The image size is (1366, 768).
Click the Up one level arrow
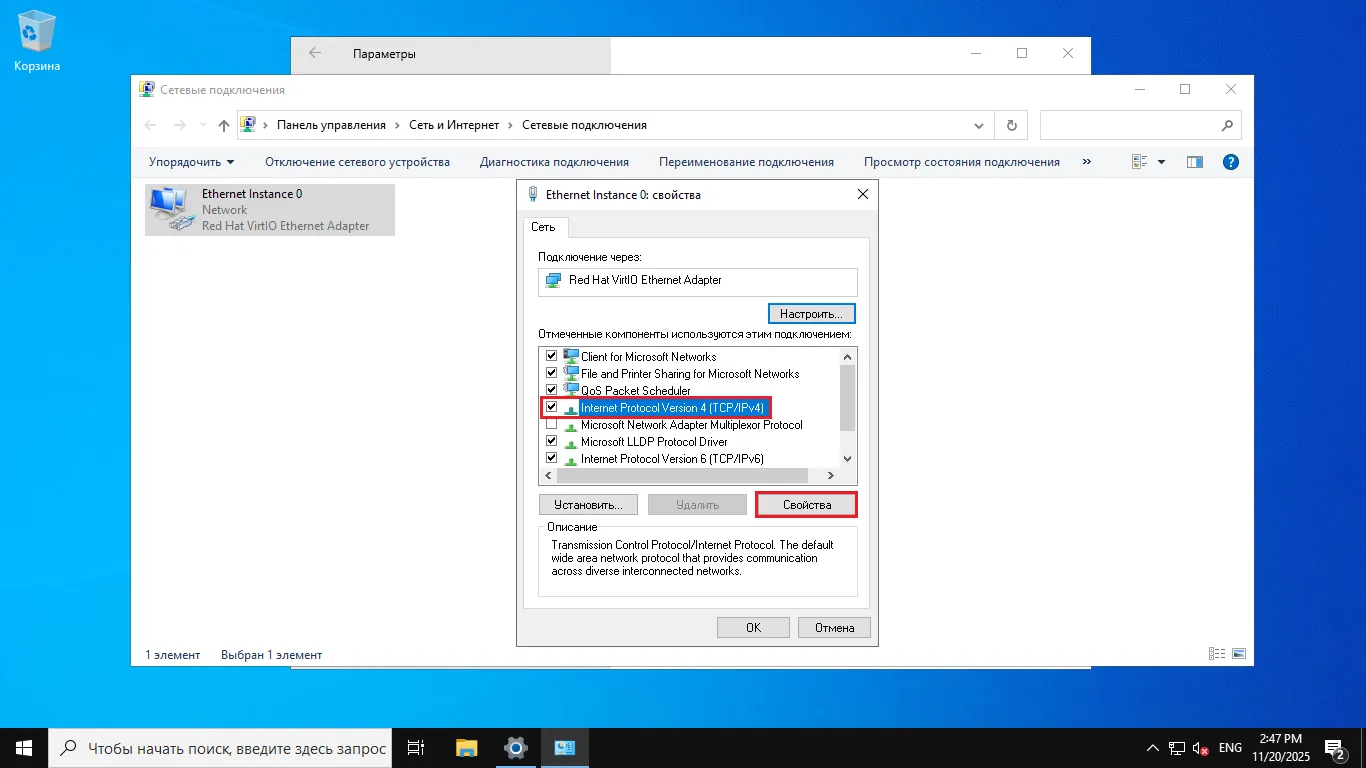point(224,126)
